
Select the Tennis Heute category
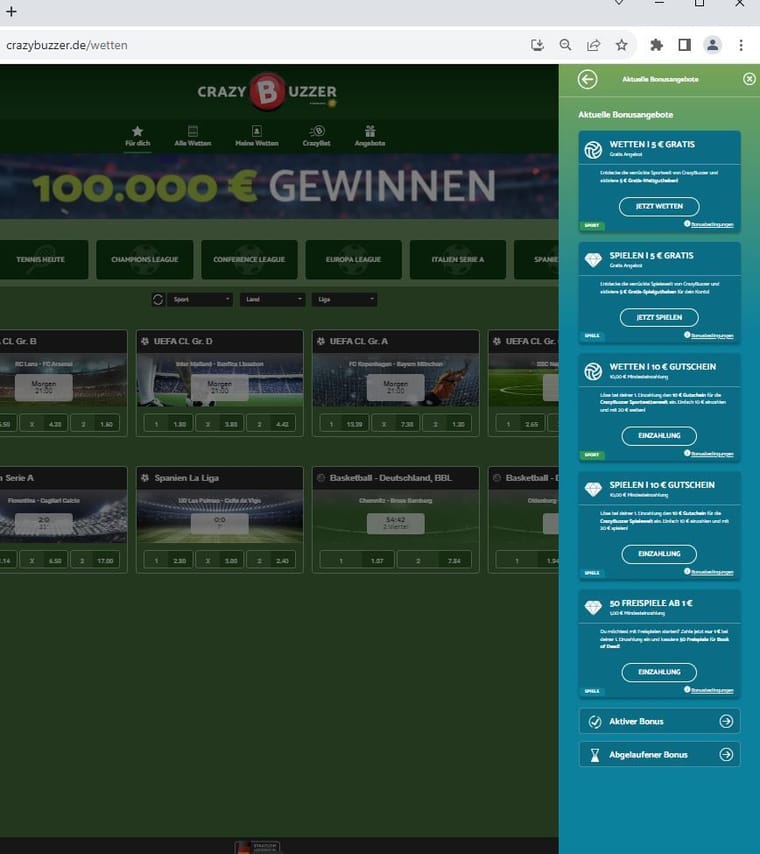(42, 260)
